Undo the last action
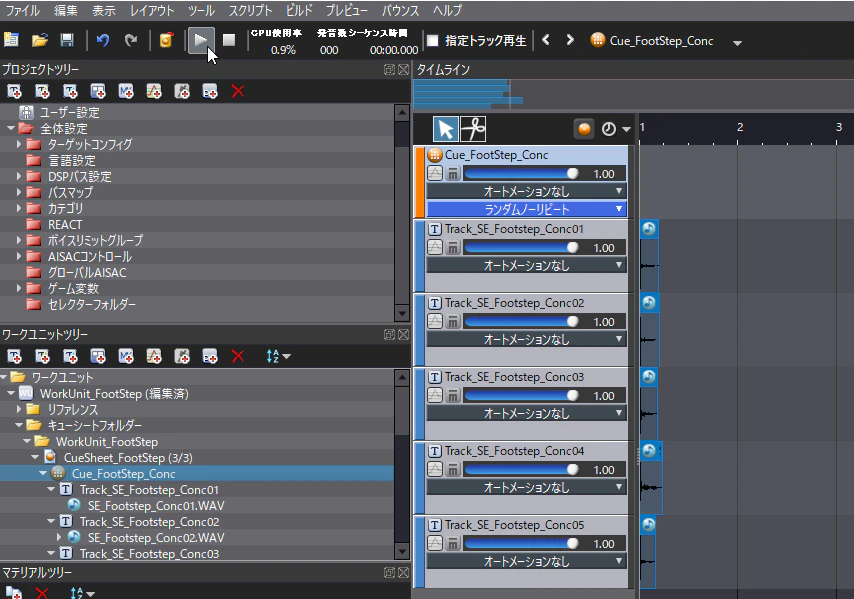 102,40
